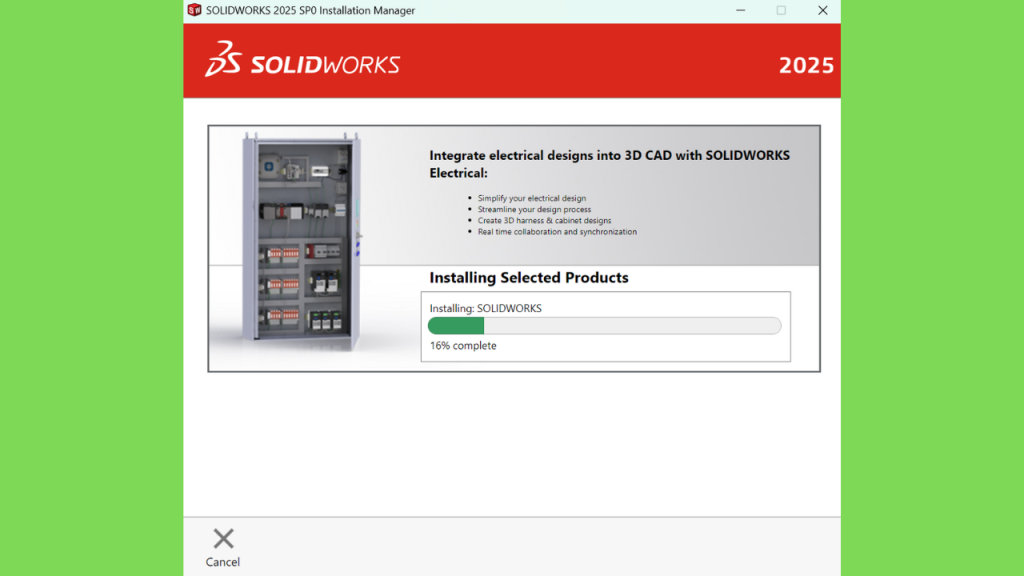Click the "Installing Selected Products" heading
Viewport: 1024px width, 576px height.
529,278
